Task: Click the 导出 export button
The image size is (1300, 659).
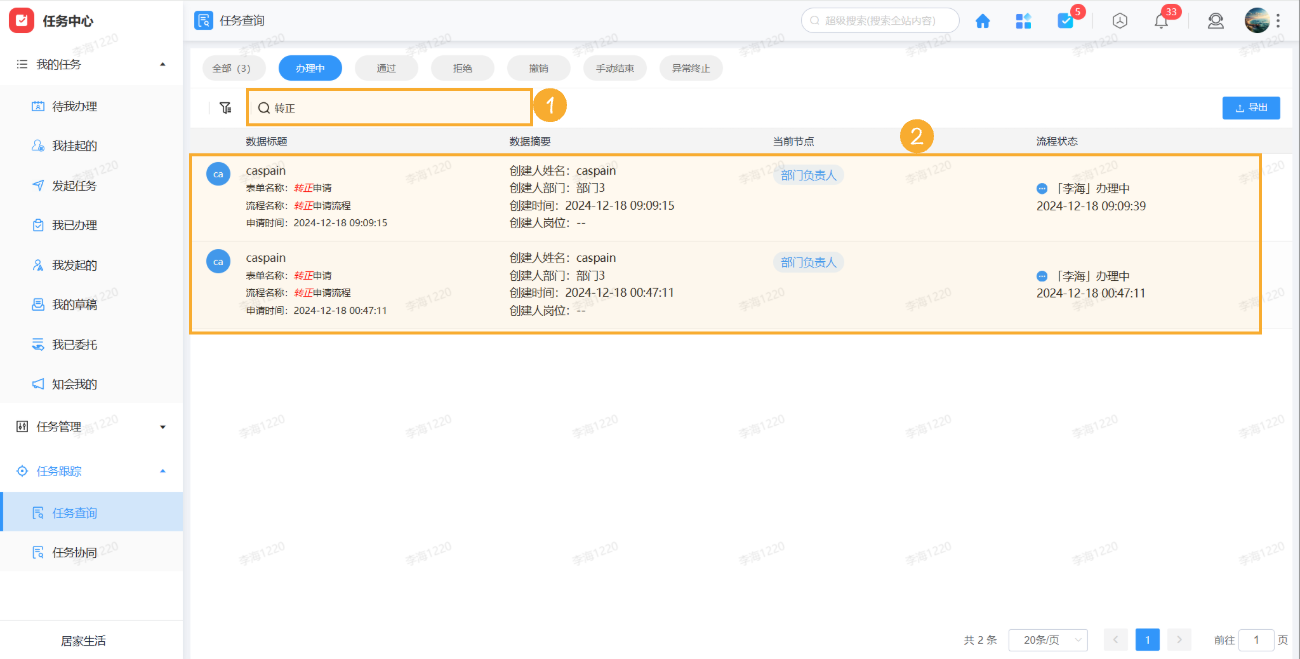Action: point(1251,107)
